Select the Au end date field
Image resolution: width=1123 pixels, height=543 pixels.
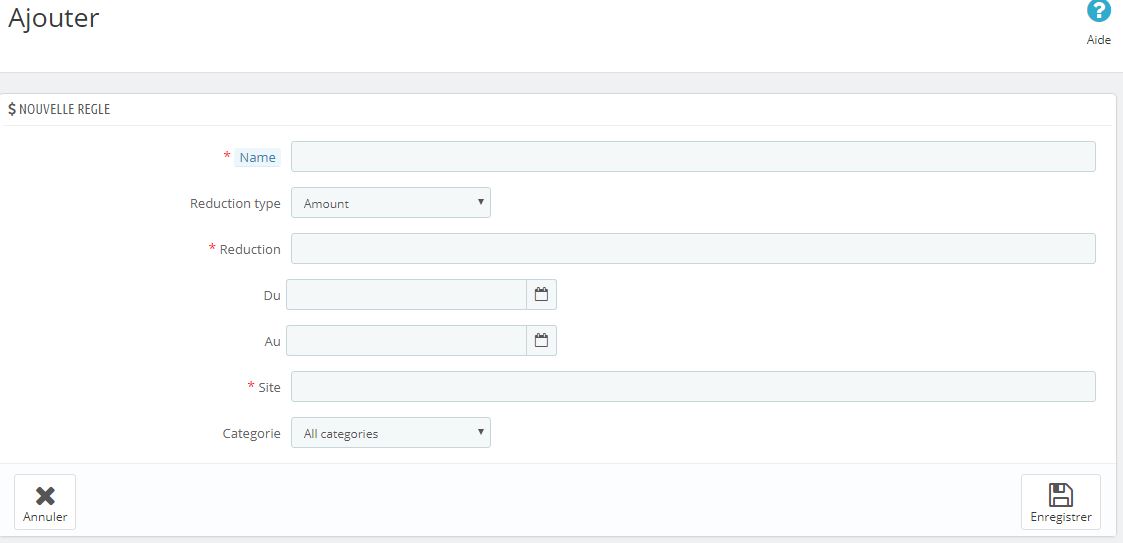click(x=406, y=341)
